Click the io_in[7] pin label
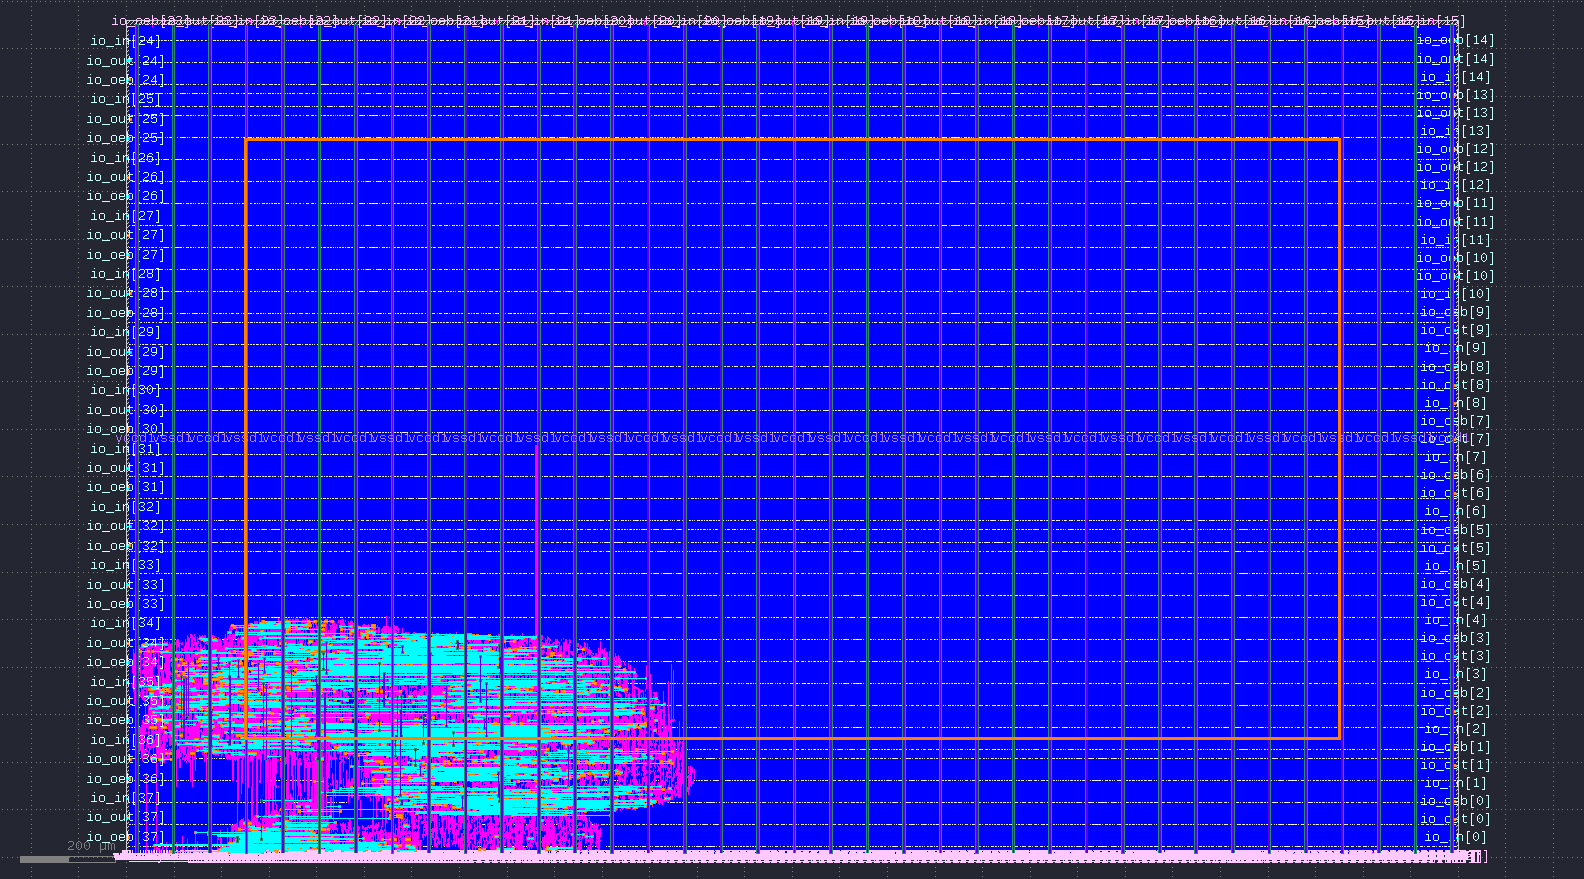1584x879 pixels. click(x=1456, y=457)
